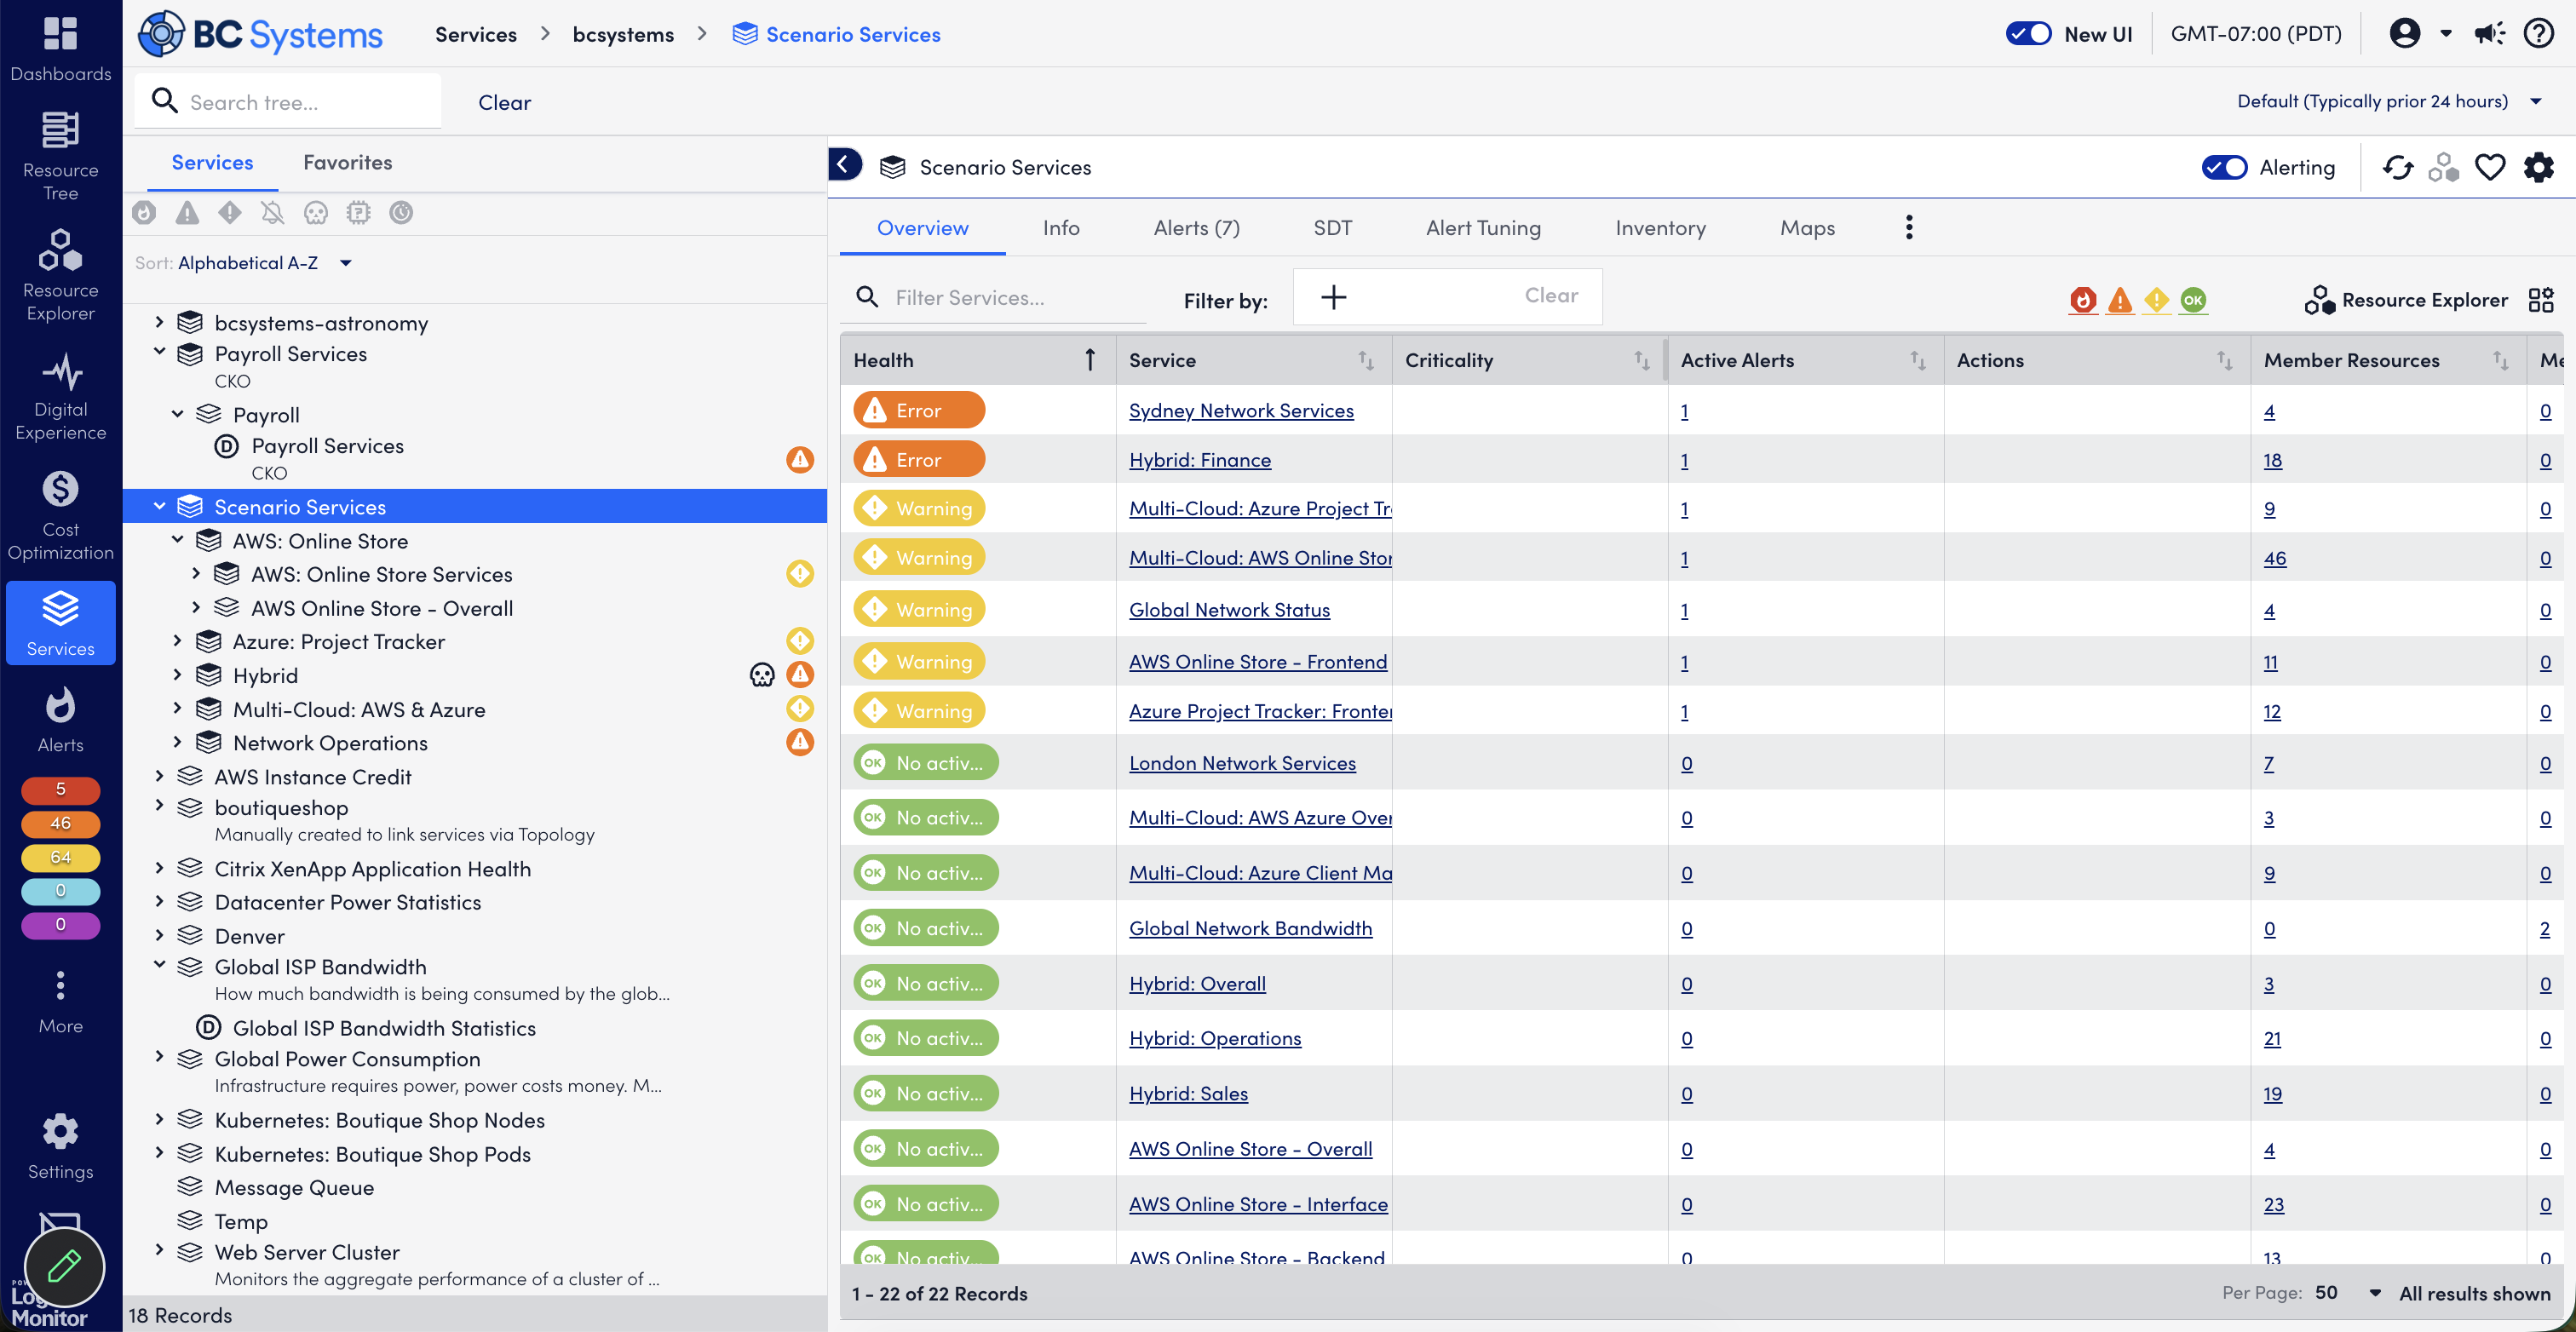This screenshot has height=1332, width=2576.
Task: Add Scenario Services to favorites heart
Action: pyautogui.click(x=2489, y=168)
